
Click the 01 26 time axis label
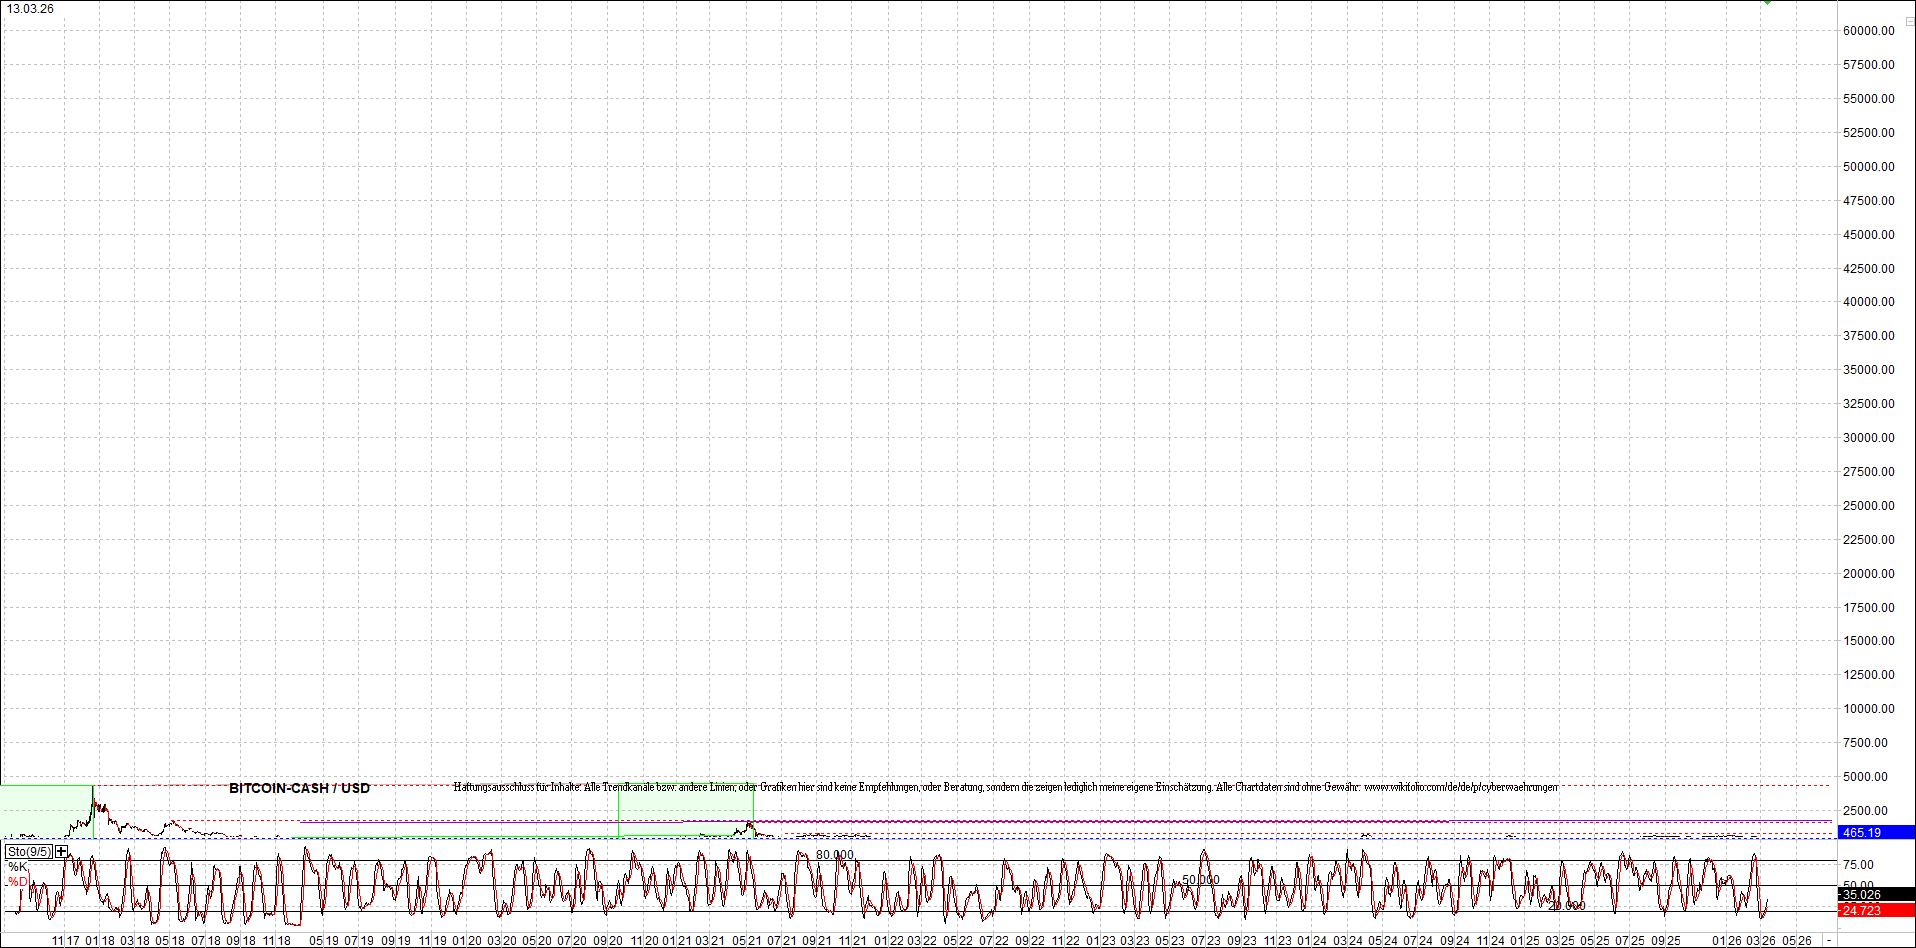point(1726,940)
